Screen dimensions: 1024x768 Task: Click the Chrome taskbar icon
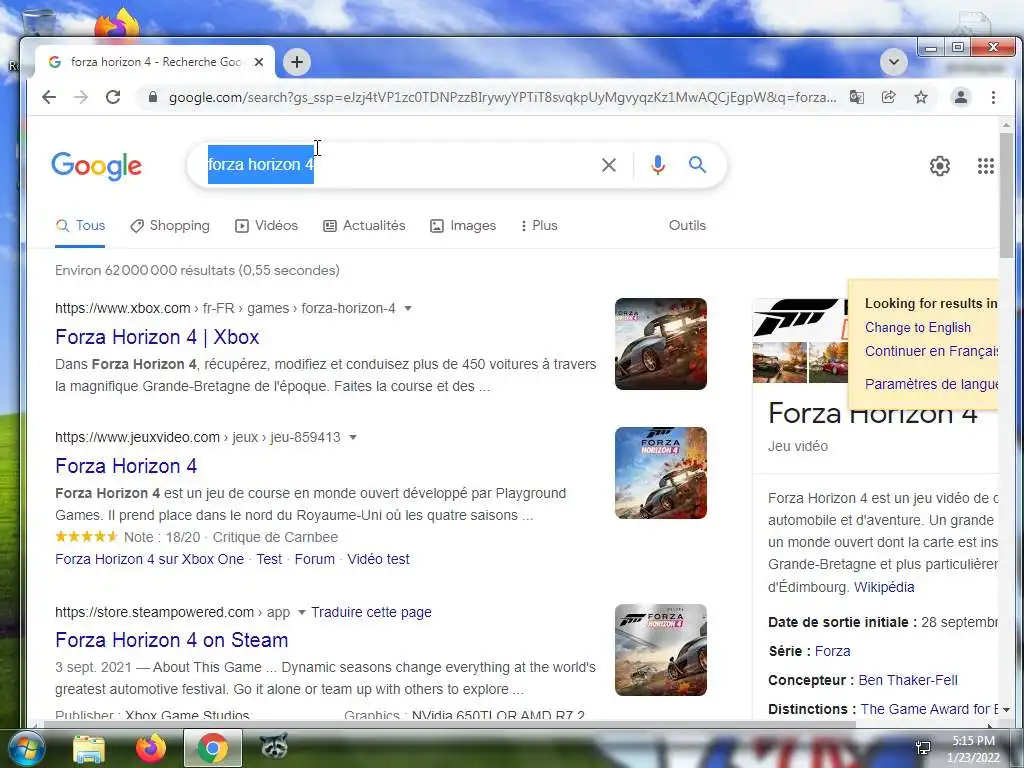point(213,748)
